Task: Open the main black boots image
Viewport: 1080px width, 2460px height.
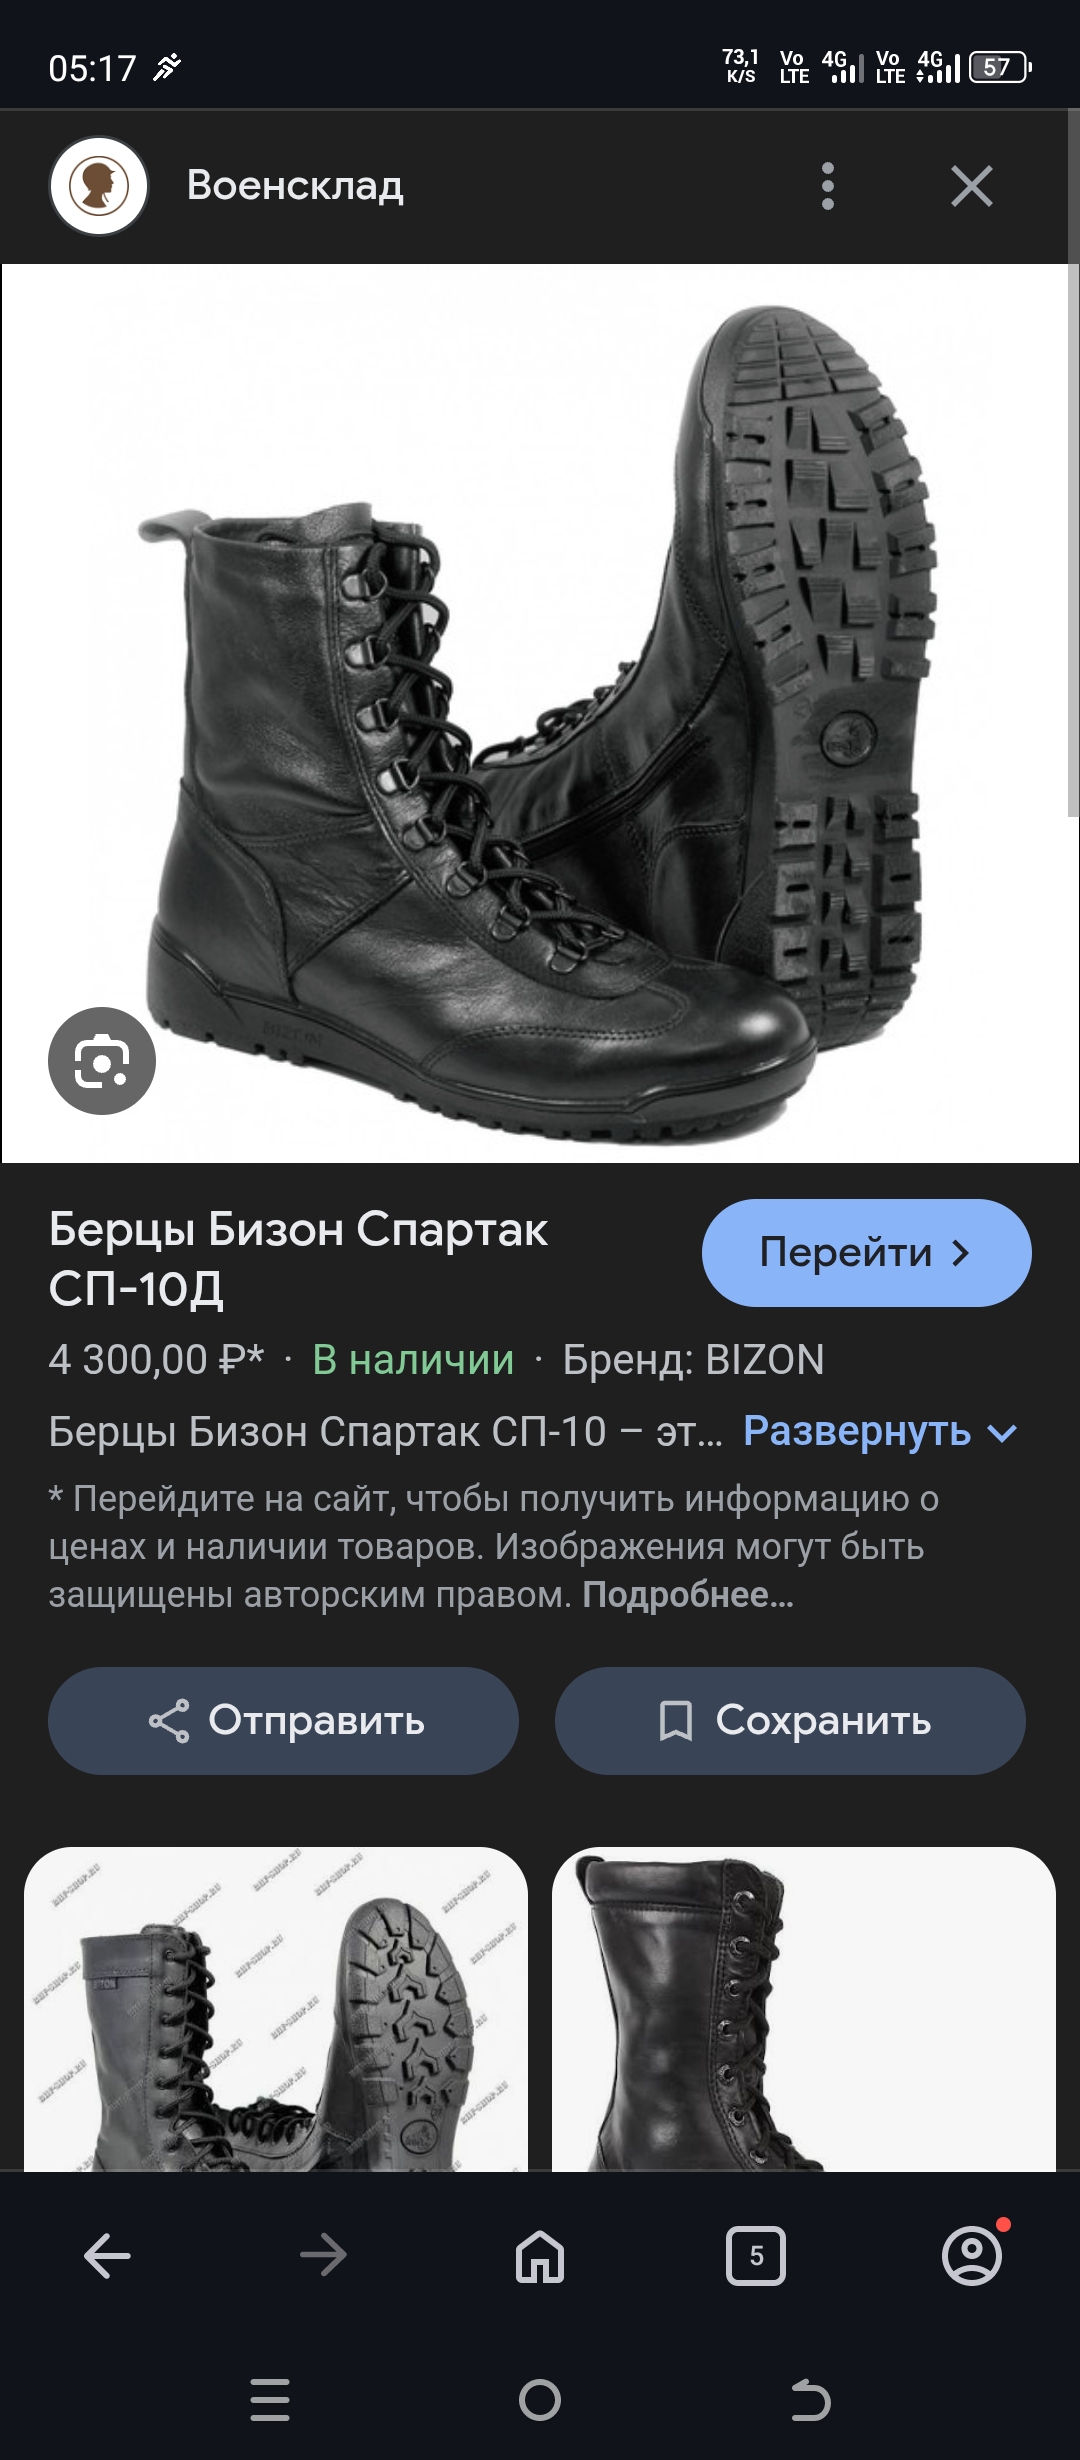Action: coord(540,713)
